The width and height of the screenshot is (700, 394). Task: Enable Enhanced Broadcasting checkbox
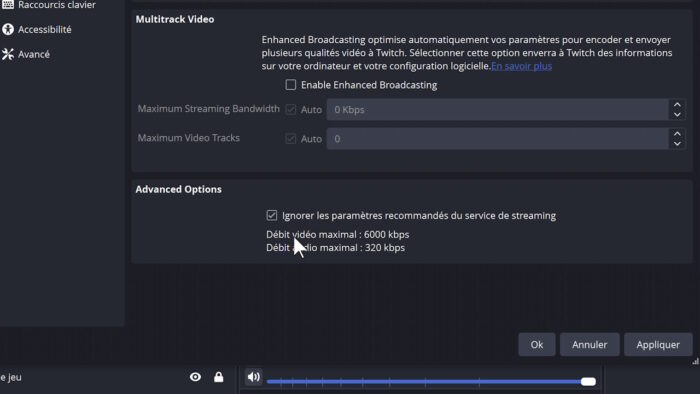click(291, 85)
